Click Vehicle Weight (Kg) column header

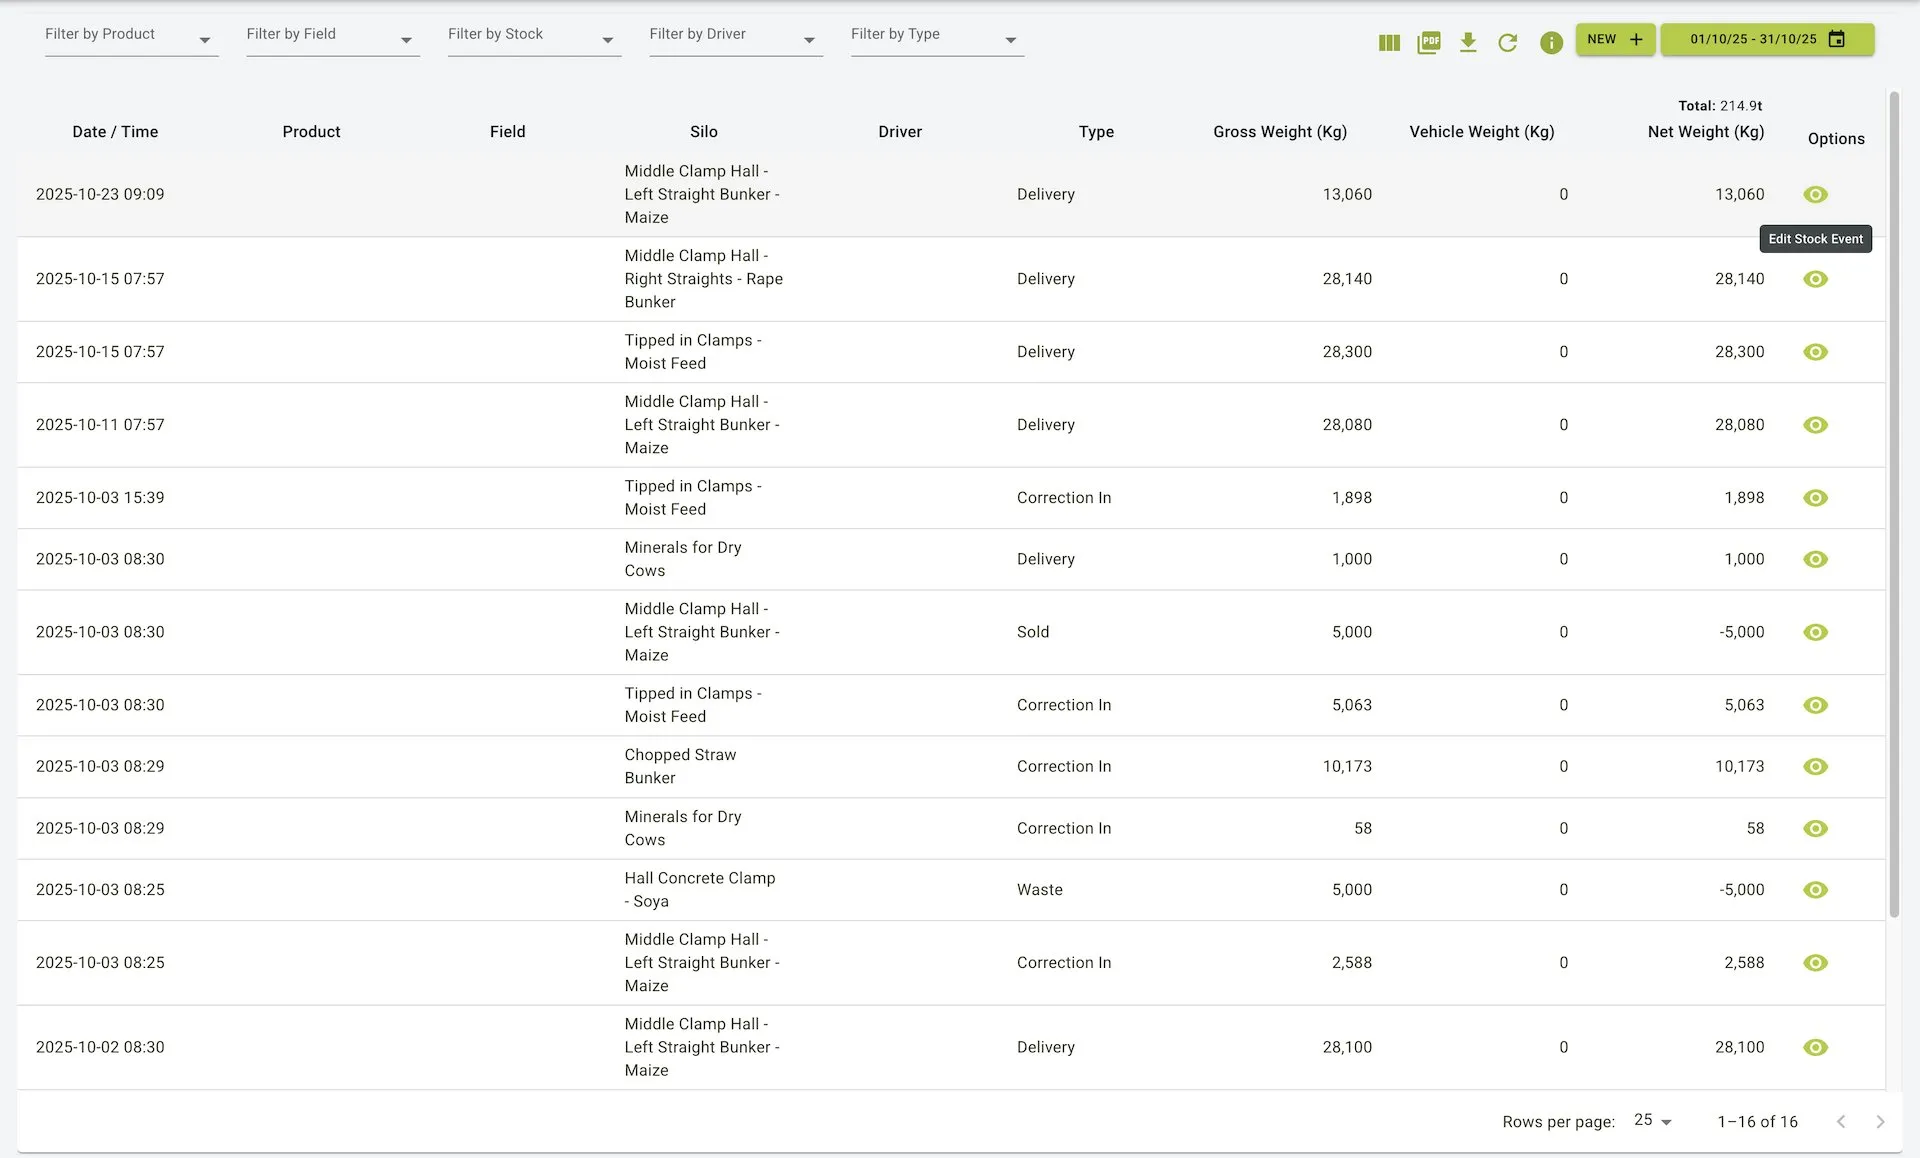coord(1481,132)
